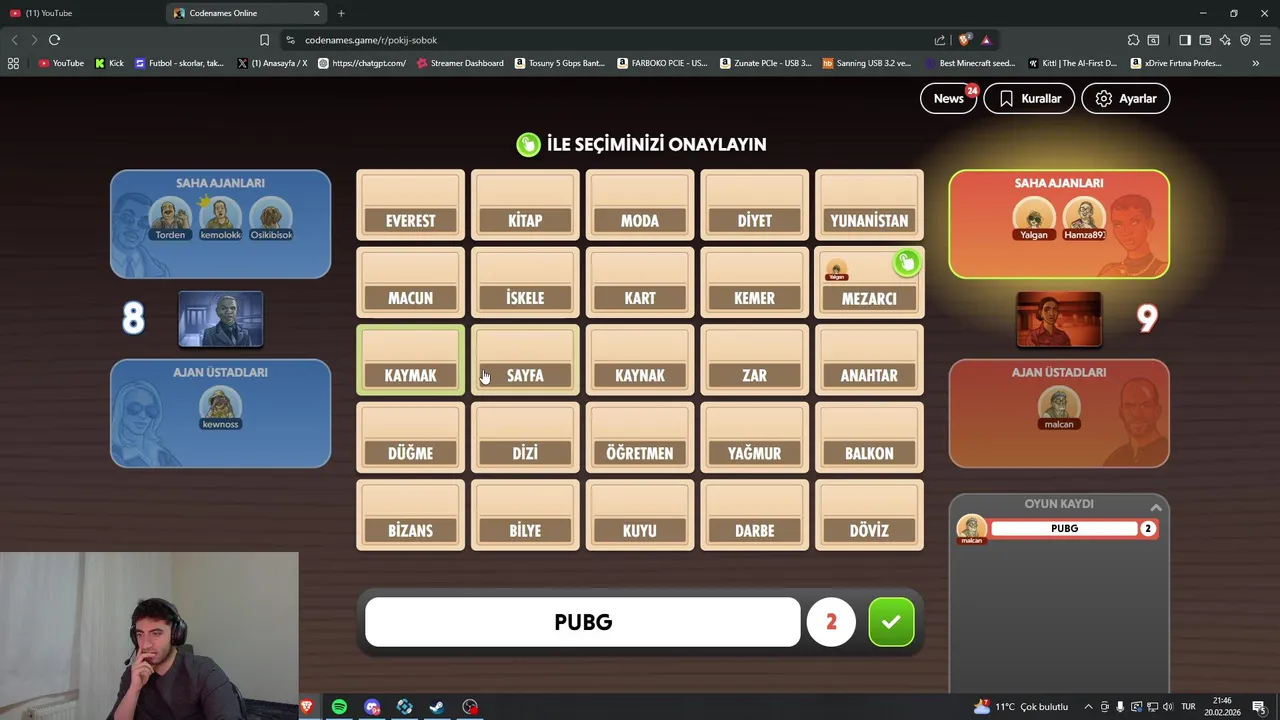
Task: Choose the ZAR word card
Action: (x=755, y=360)
